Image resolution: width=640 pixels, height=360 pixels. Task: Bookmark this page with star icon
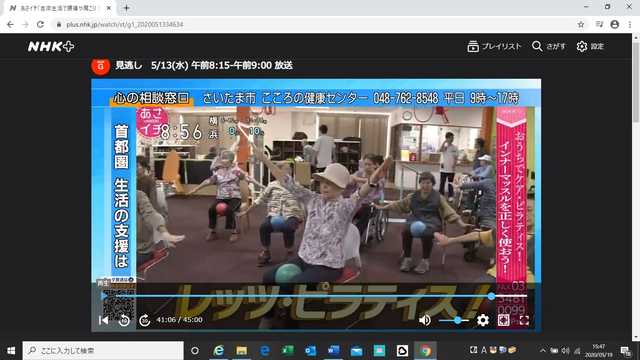click(x=581, y=24)
